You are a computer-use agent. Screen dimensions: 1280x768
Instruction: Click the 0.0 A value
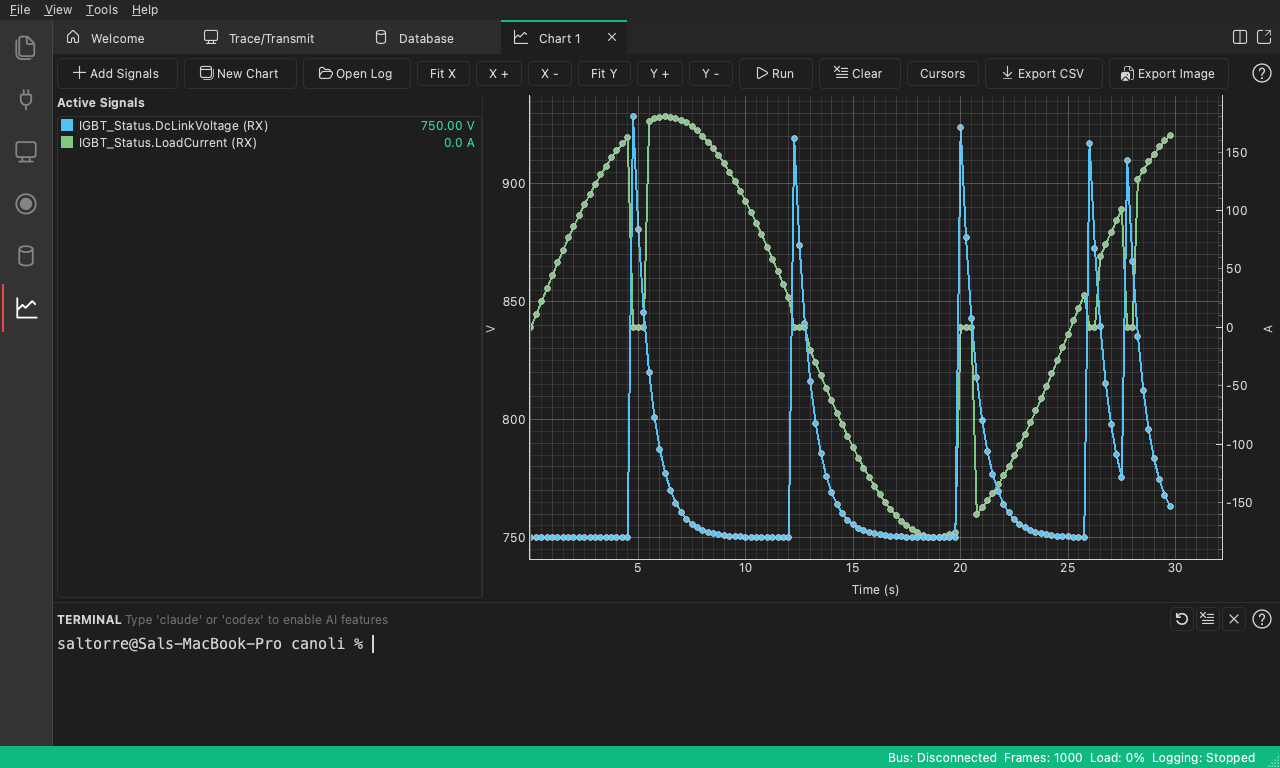[x=459, y=143]
